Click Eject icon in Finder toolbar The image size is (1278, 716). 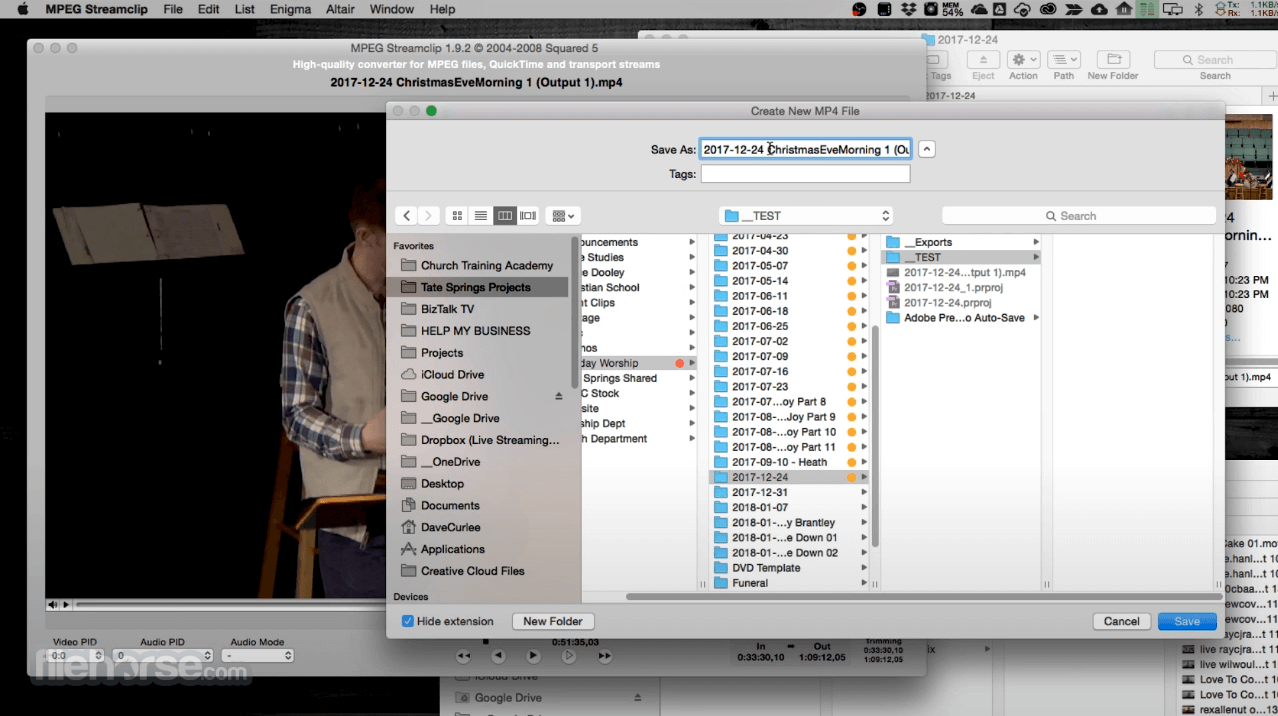pos(983,60)
